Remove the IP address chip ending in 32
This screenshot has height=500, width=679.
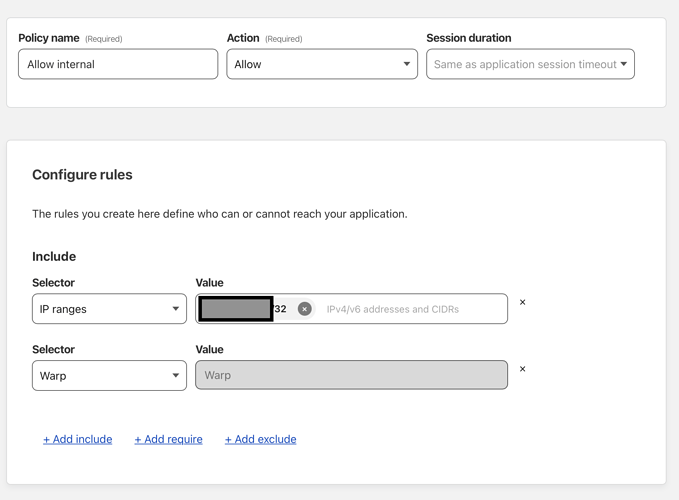(x=304, y=309)
